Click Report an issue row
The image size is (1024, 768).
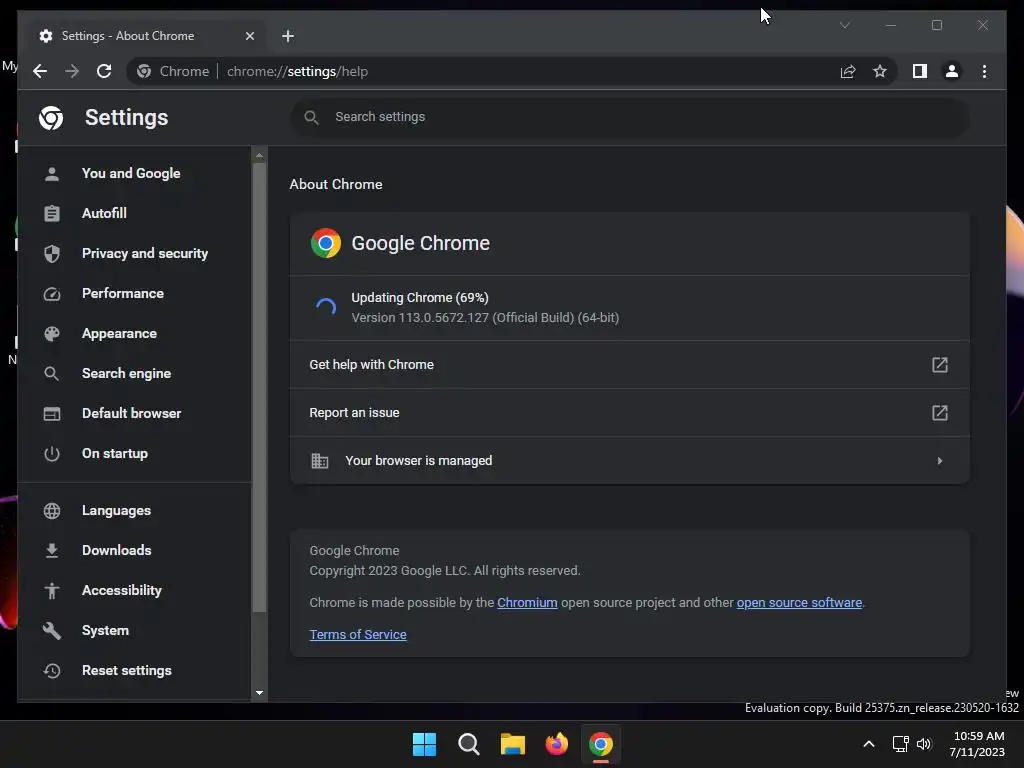pyautogui.click(x=630, y=413)
